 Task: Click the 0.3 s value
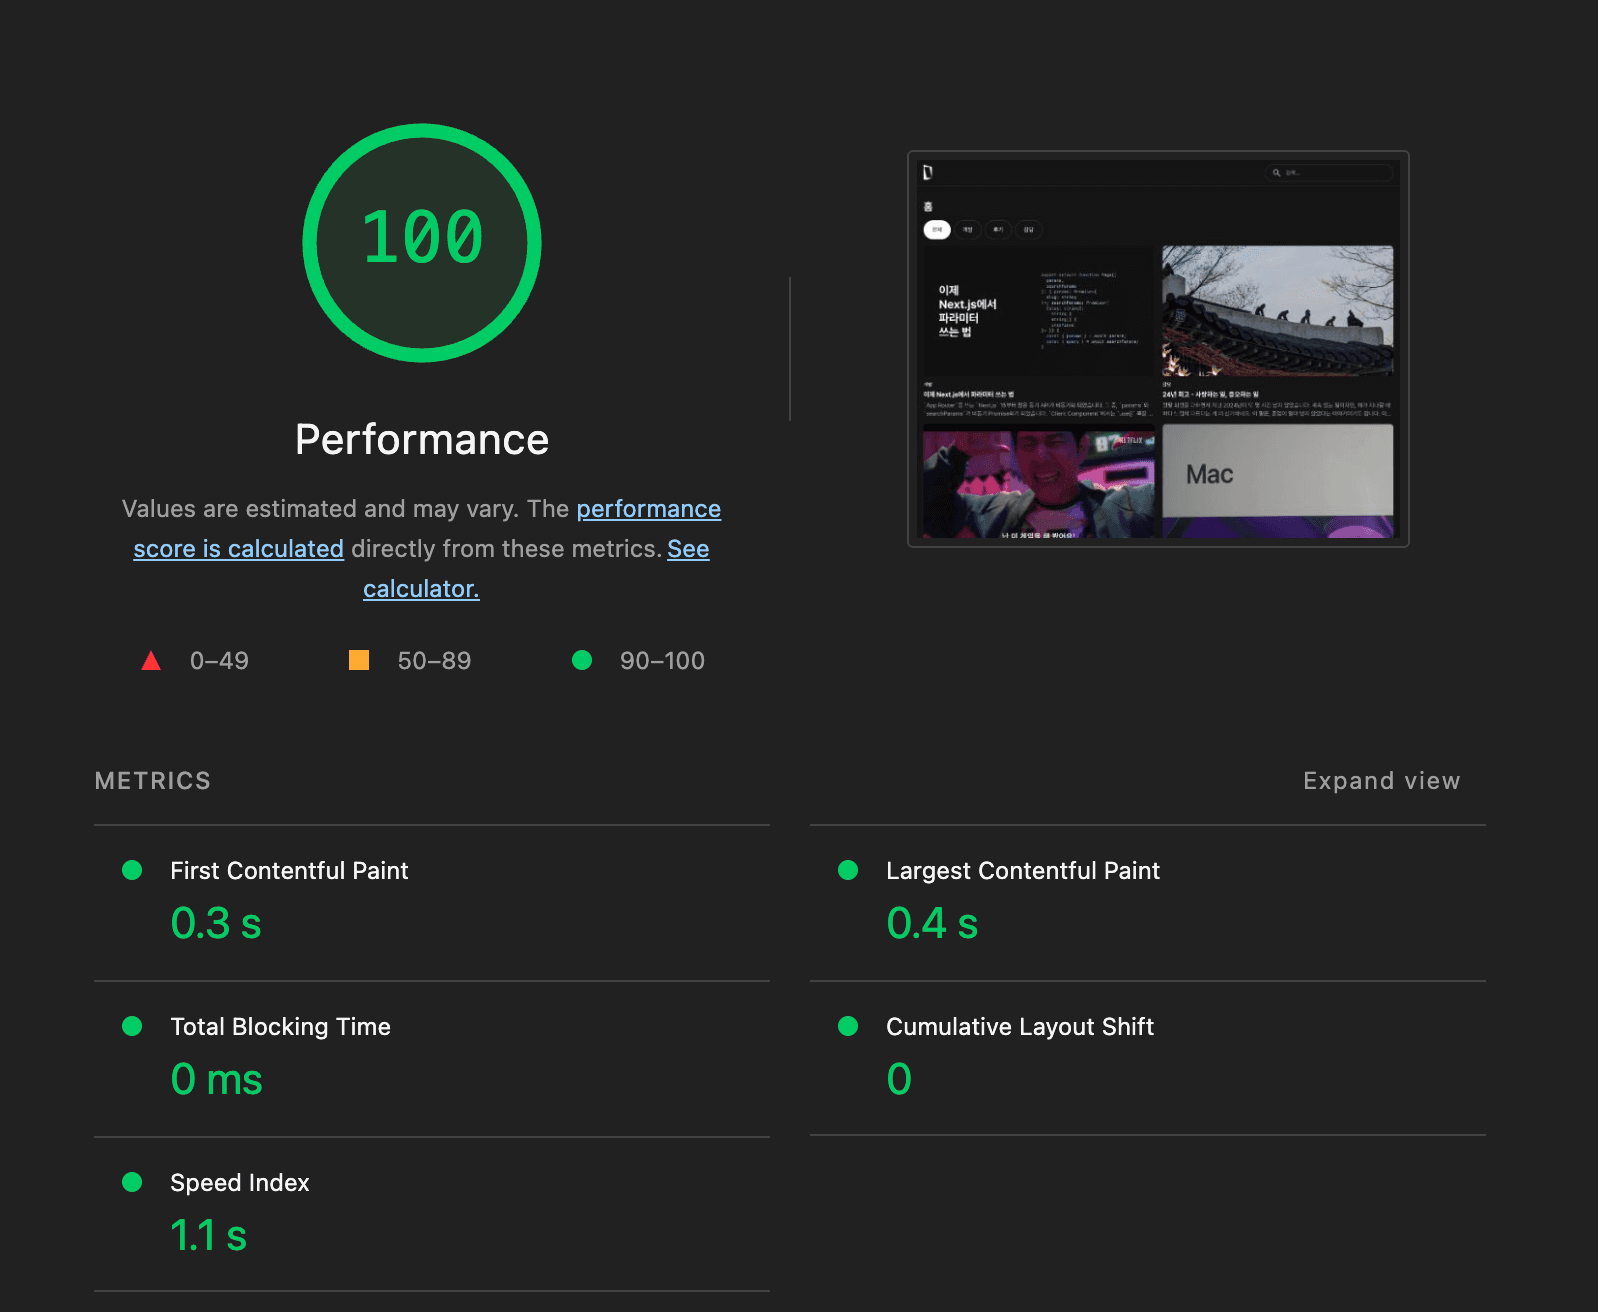216,923
